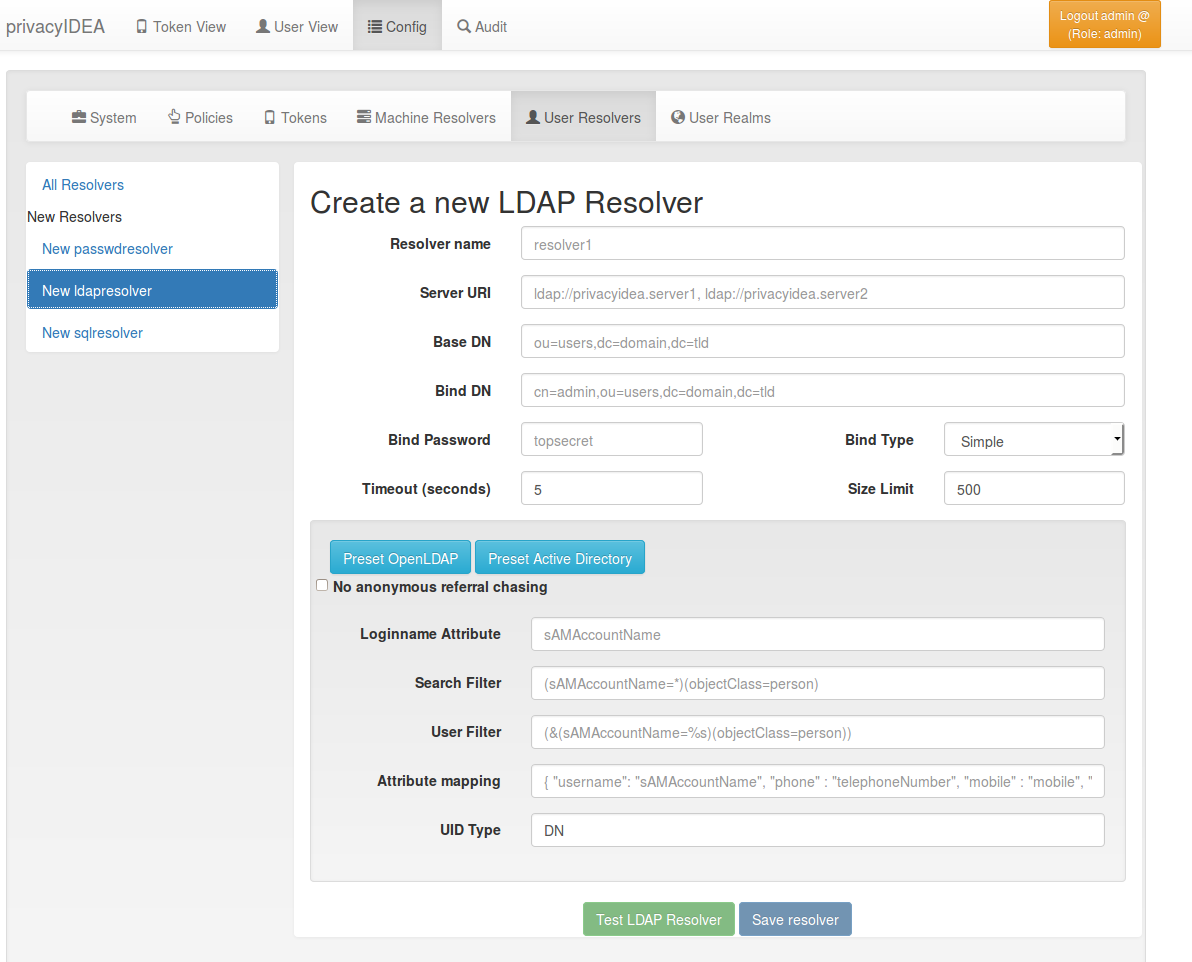Open New passwdresolver link
Screen dimensions: 1192x962
point(107,249)
